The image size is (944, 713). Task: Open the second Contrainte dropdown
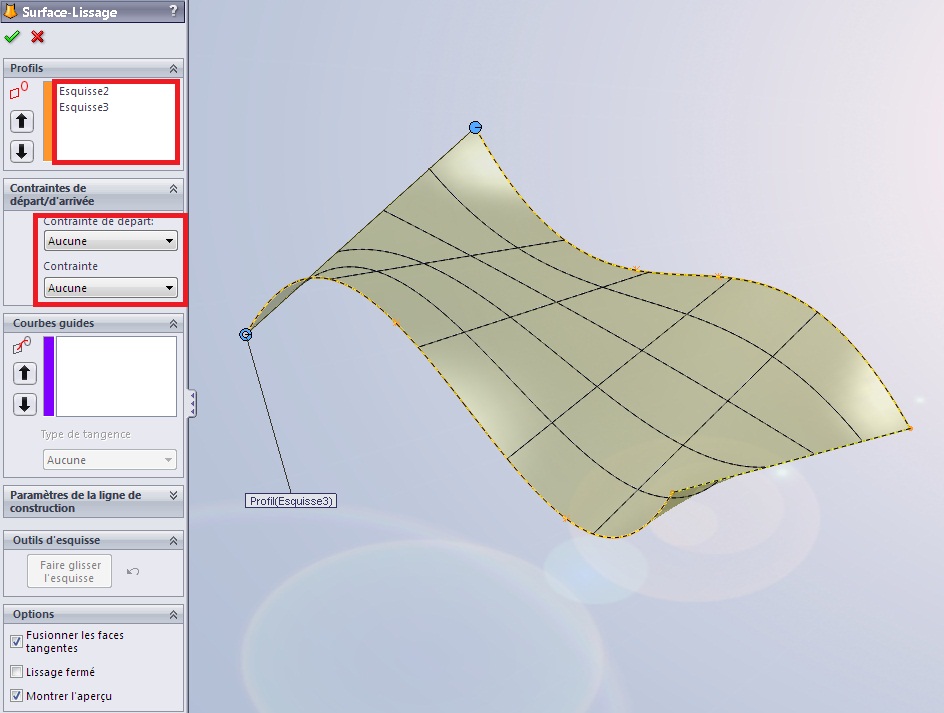click(111, 288)
